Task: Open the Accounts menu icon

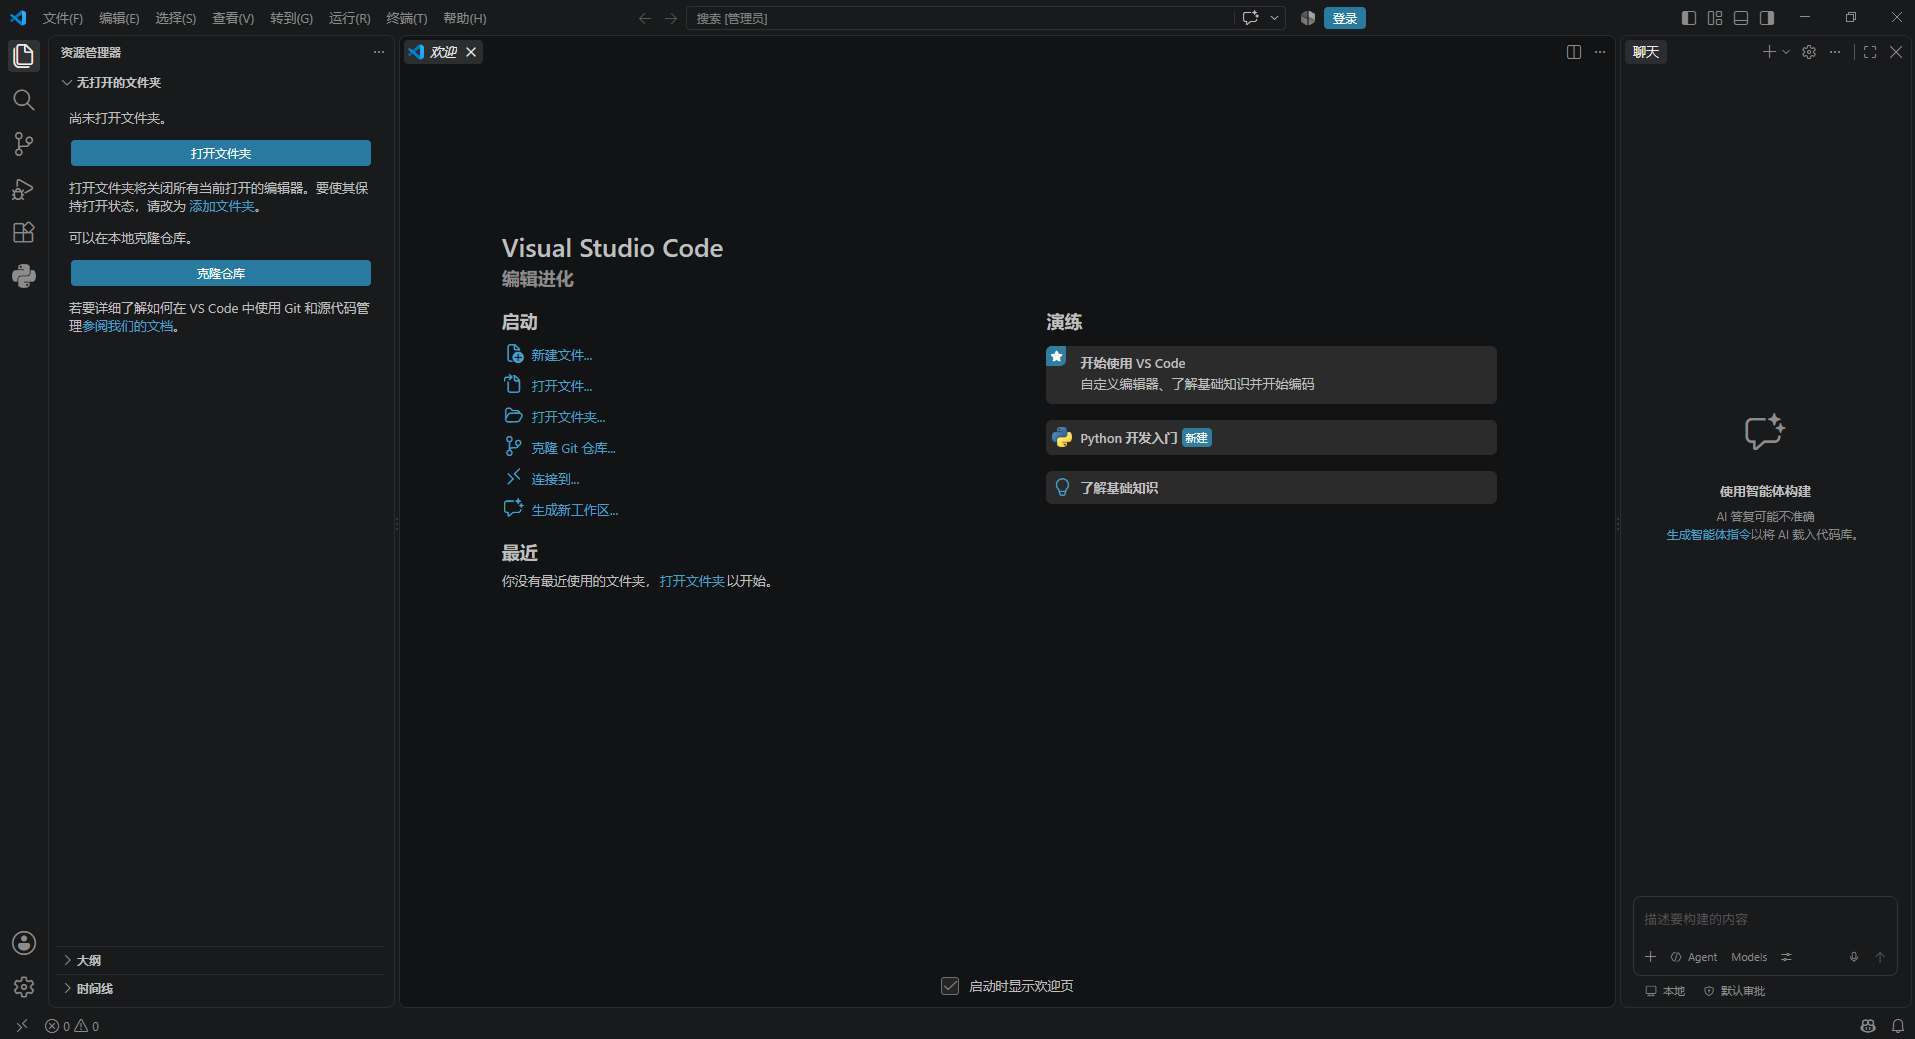Action: tap(24, 943)
